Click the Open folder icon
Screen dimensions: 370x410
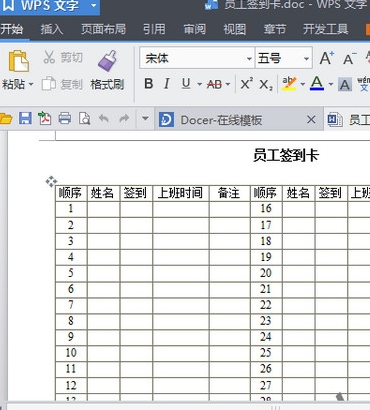point(6,118)
